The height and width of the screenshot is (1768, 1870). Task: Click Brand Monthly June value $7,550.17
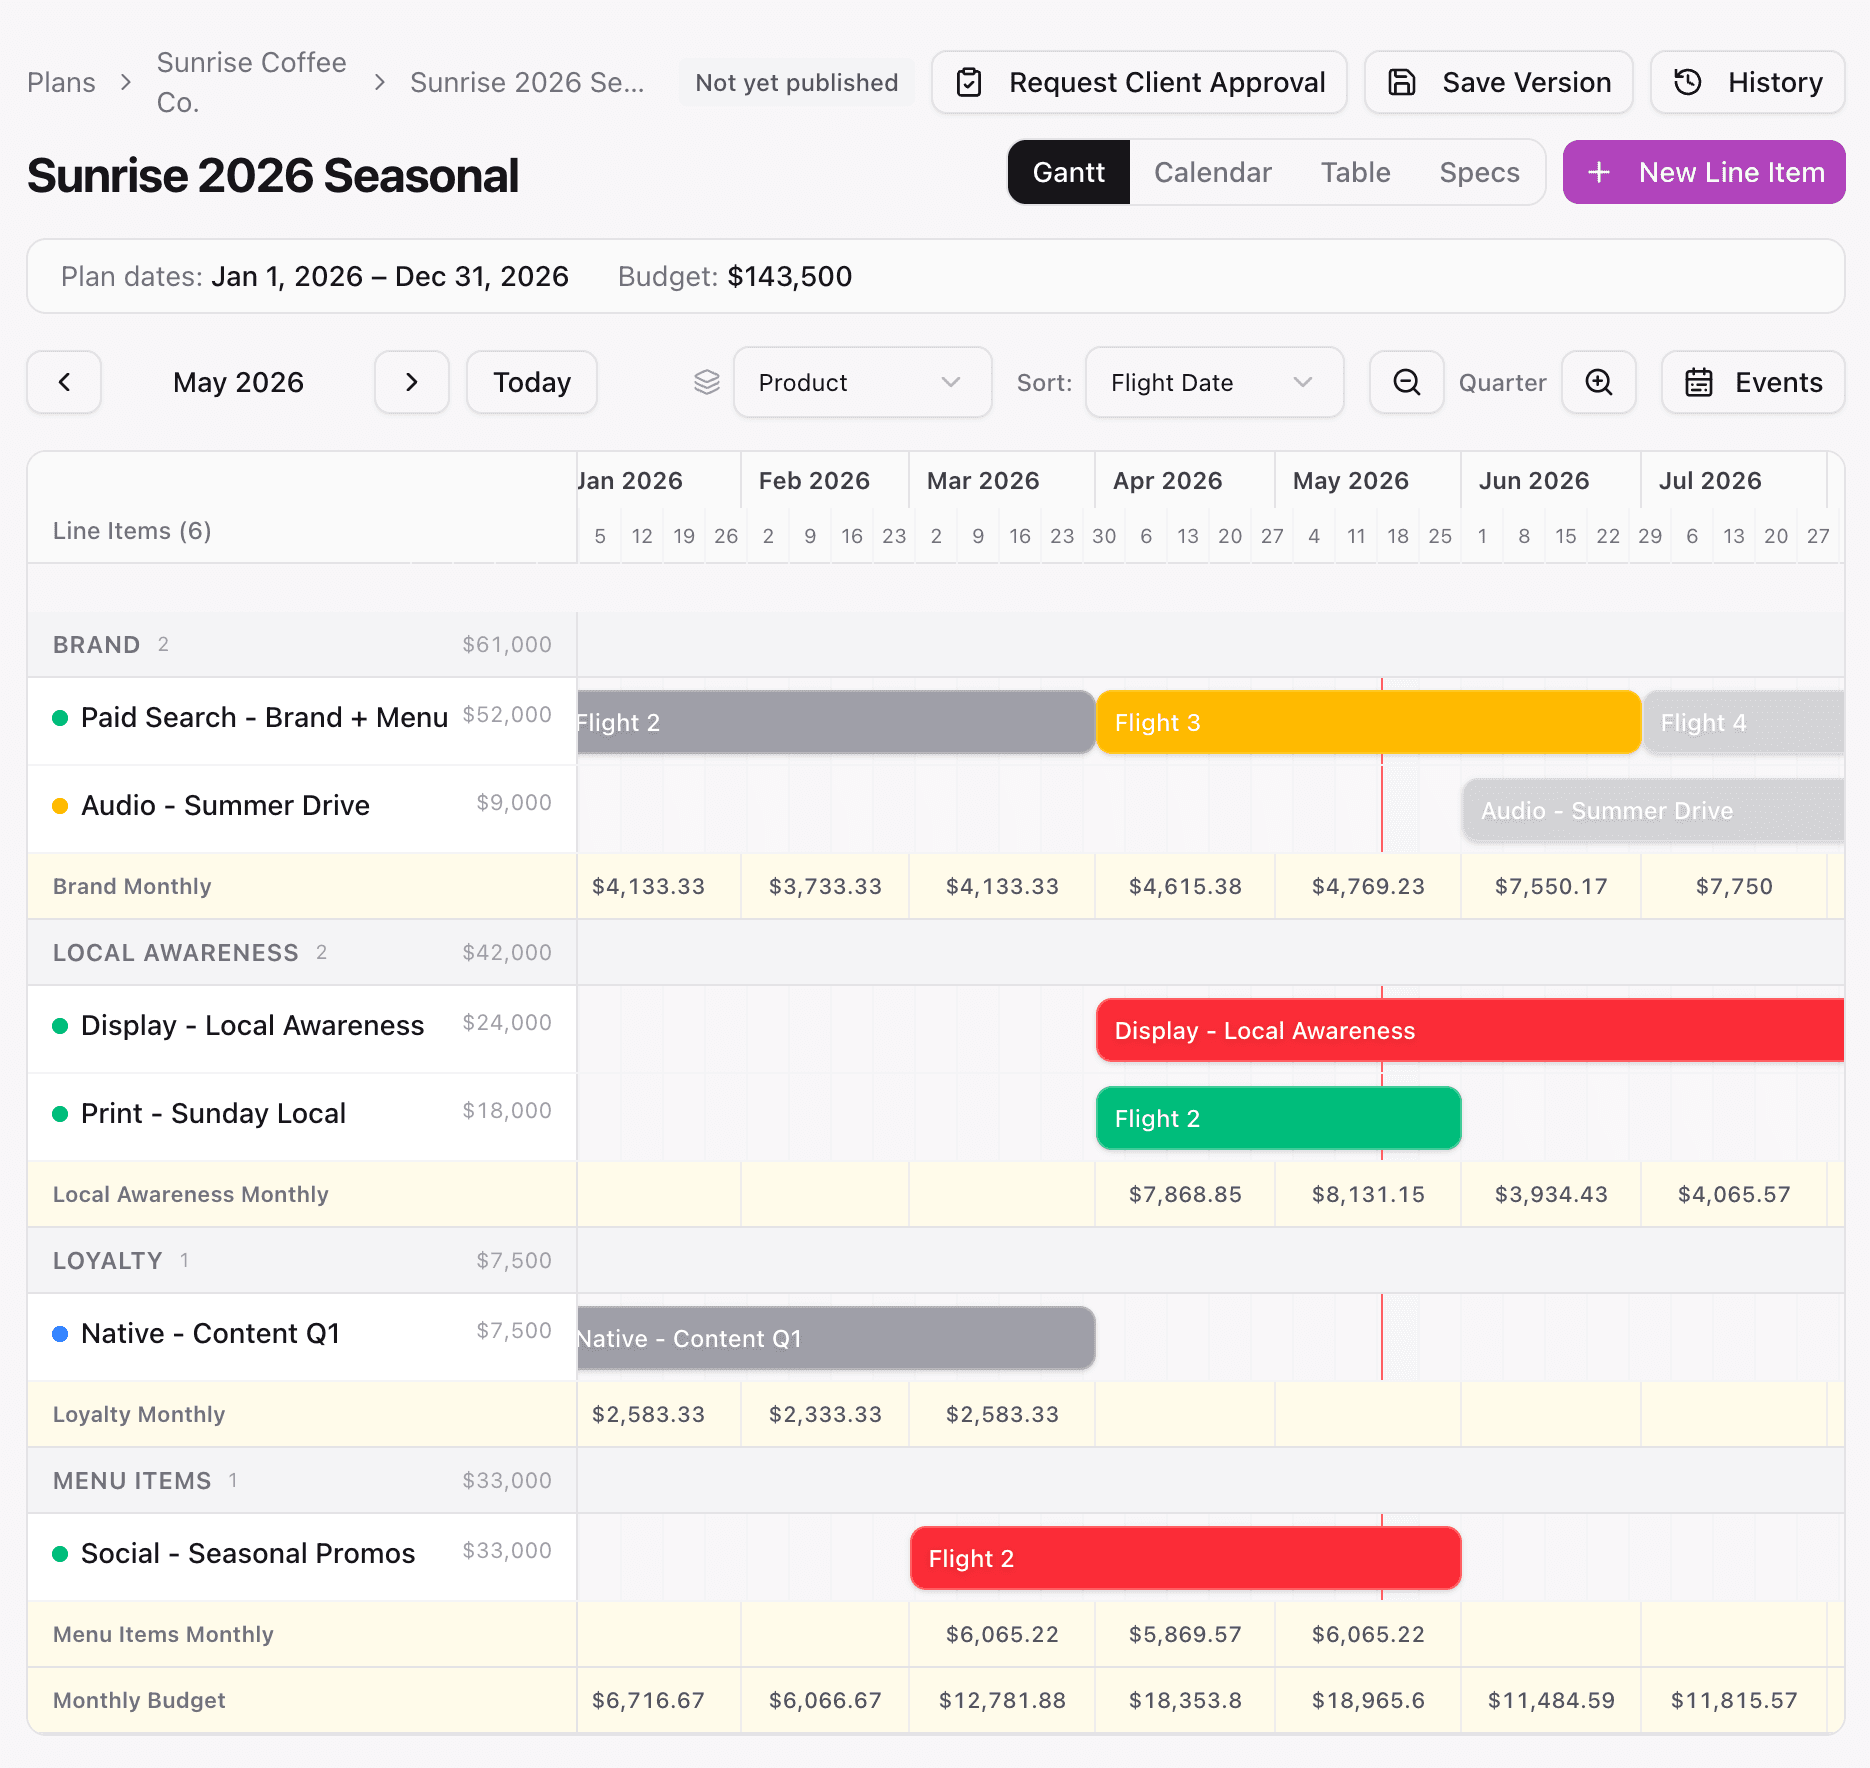tap(1551, 886)
